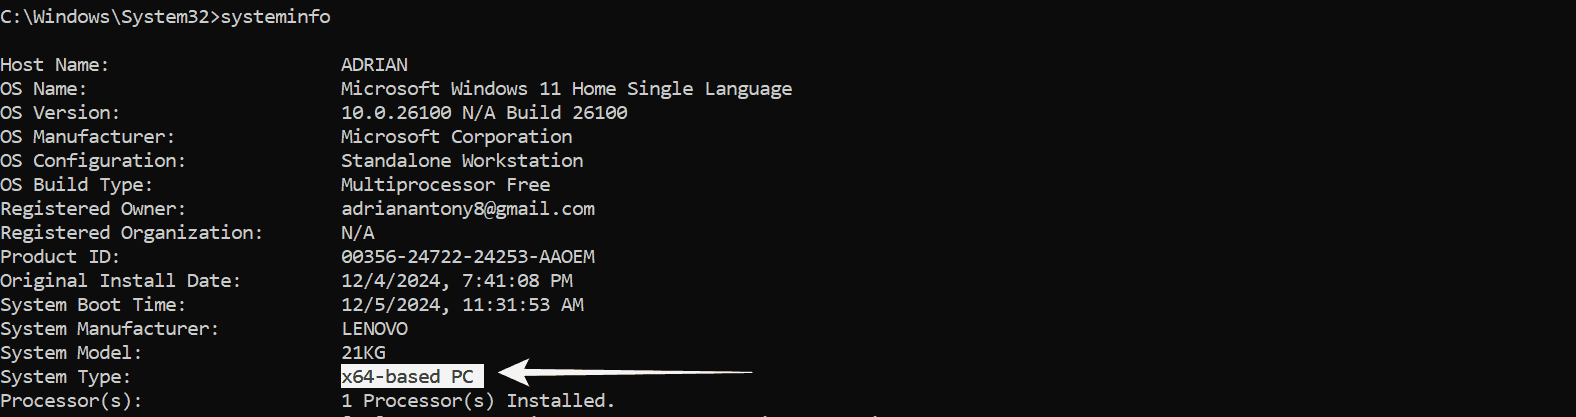Click the OS Version build number 10.0.26100
1576x417 pixels.
(x=396, y=112)
